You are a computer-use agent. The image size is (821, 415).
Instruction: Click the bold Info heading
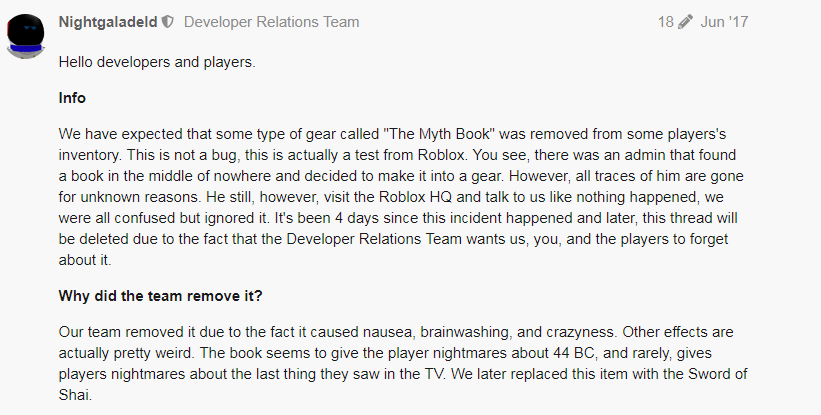[72, 99]
